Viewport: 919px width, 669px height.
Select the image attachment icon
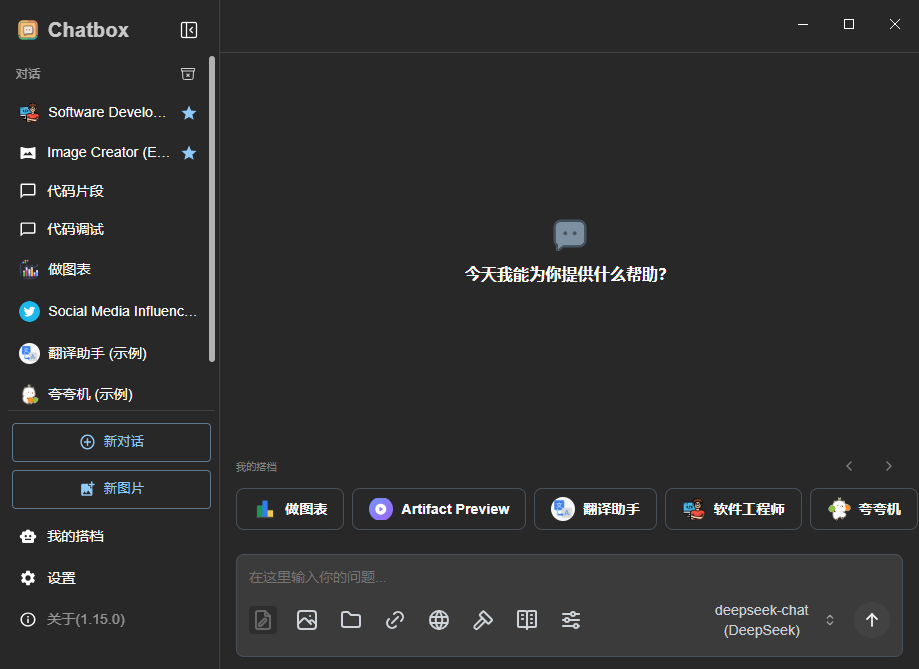point(307,620)
